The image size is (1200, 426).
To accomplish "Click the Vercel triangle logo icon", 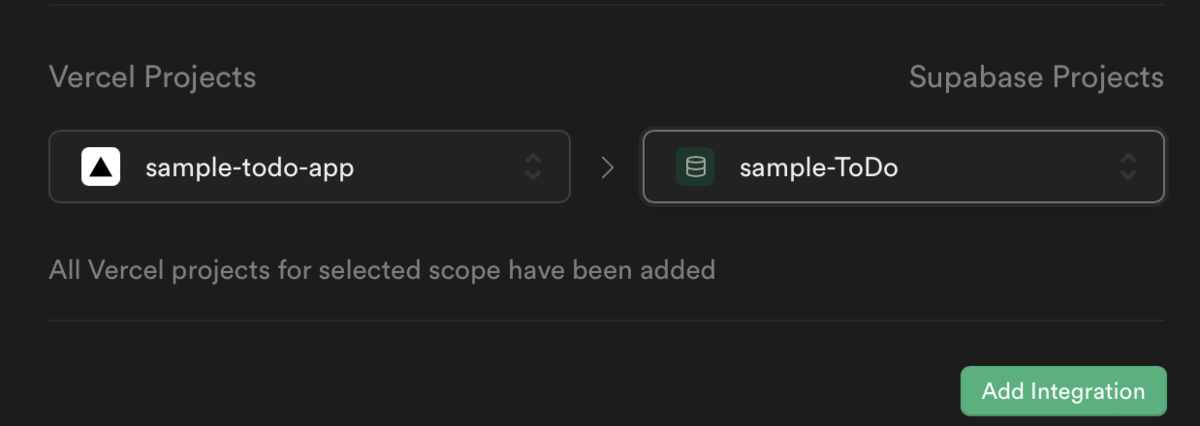I will tap(100, 167).
